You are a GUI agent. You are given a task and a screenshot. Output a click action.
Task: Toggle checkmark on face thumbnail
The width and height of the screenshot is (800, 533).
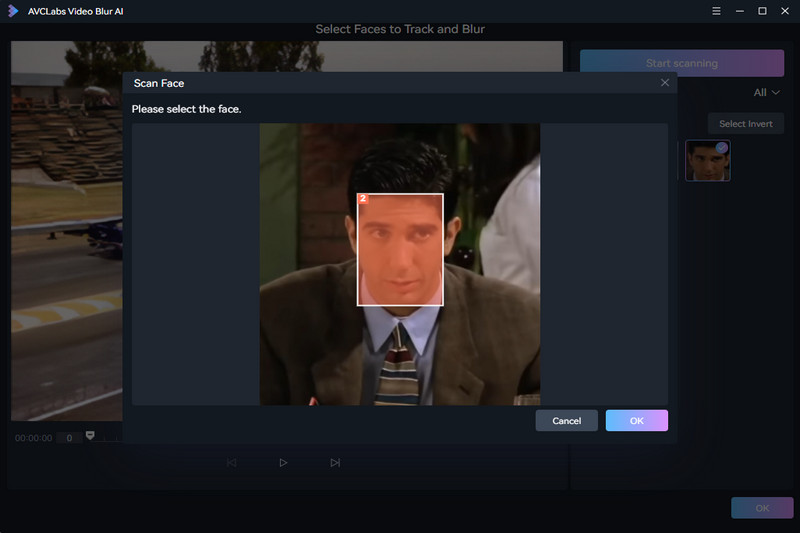tap(721, 148)
